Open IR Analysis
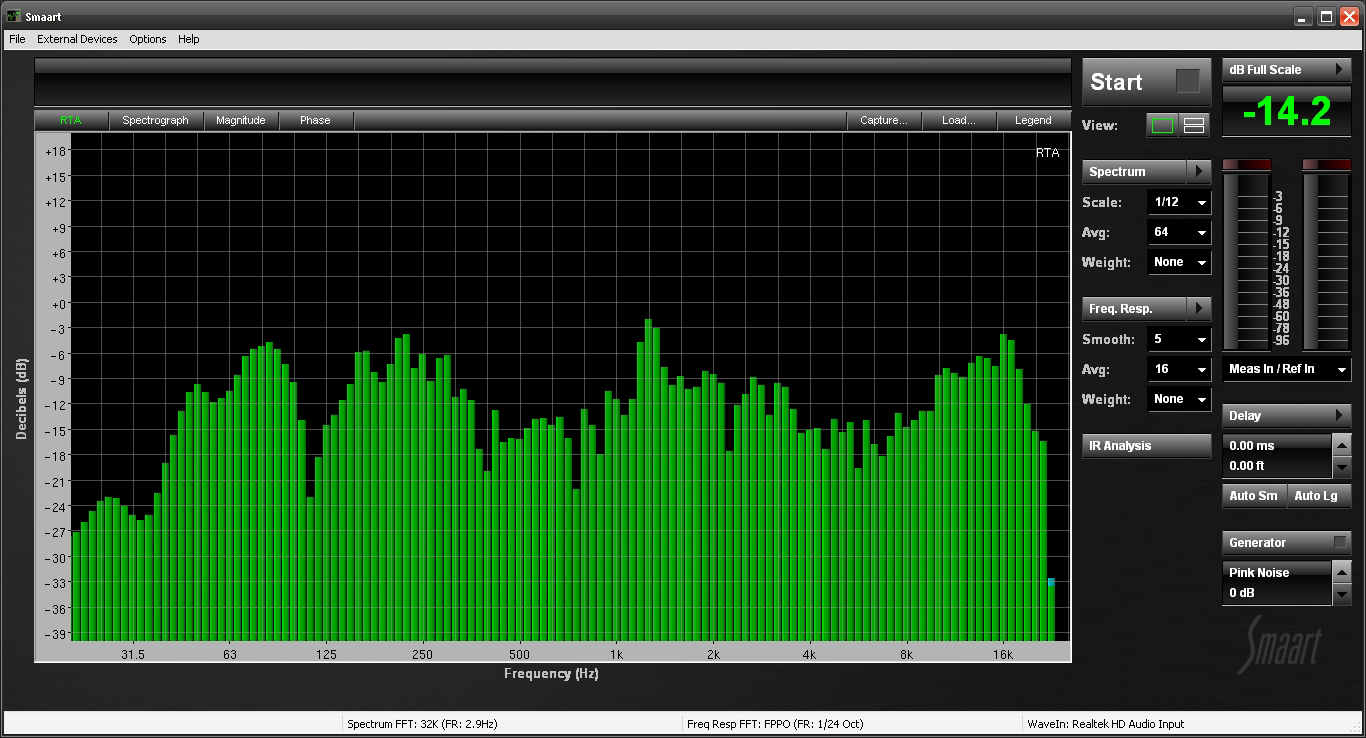This screenshot has height=738, width=1366. [x=1147, y=446]
